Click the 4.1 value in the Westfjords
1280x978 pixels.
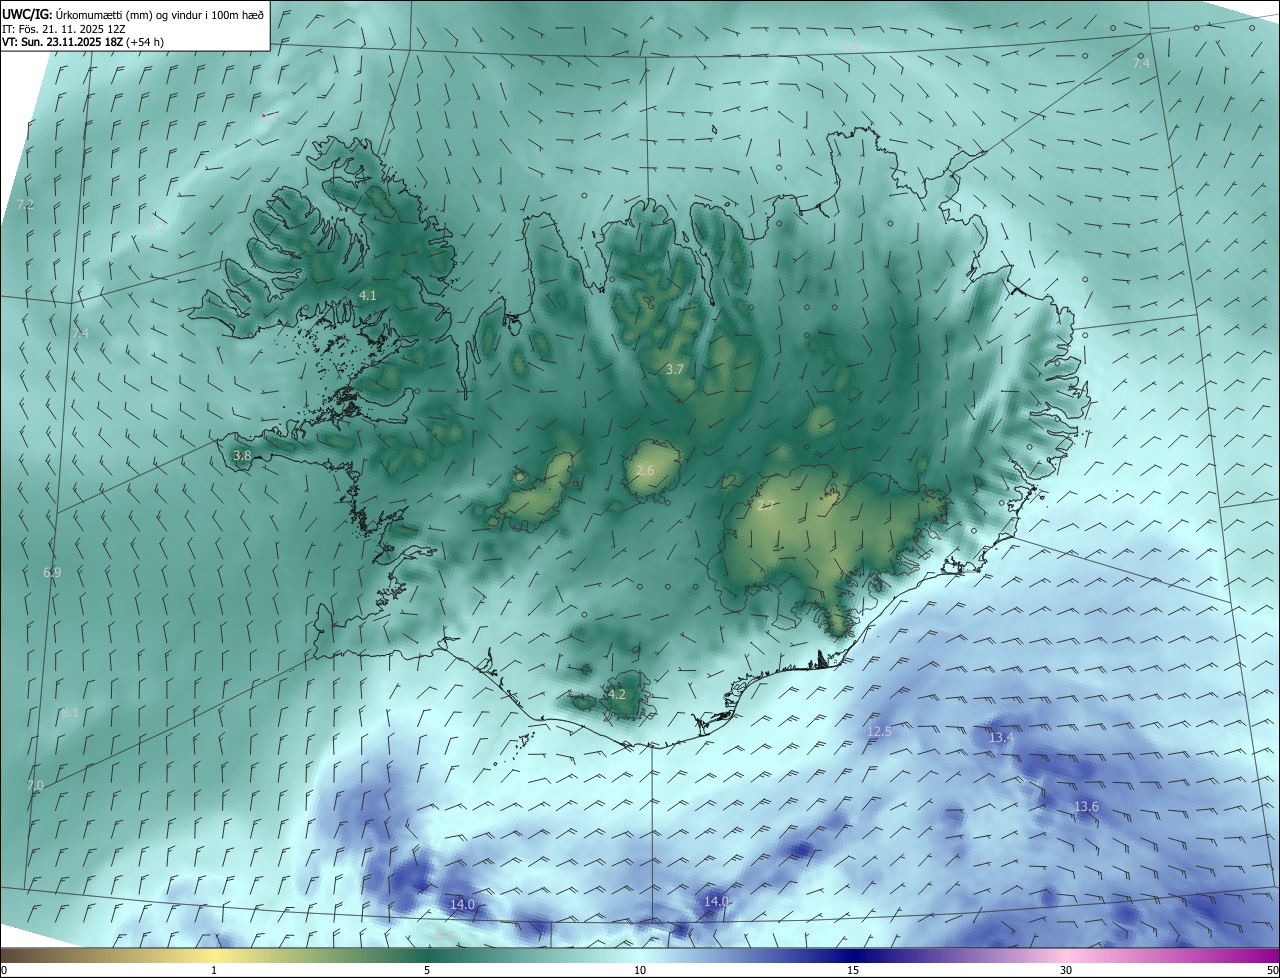[x=367, y=295]
